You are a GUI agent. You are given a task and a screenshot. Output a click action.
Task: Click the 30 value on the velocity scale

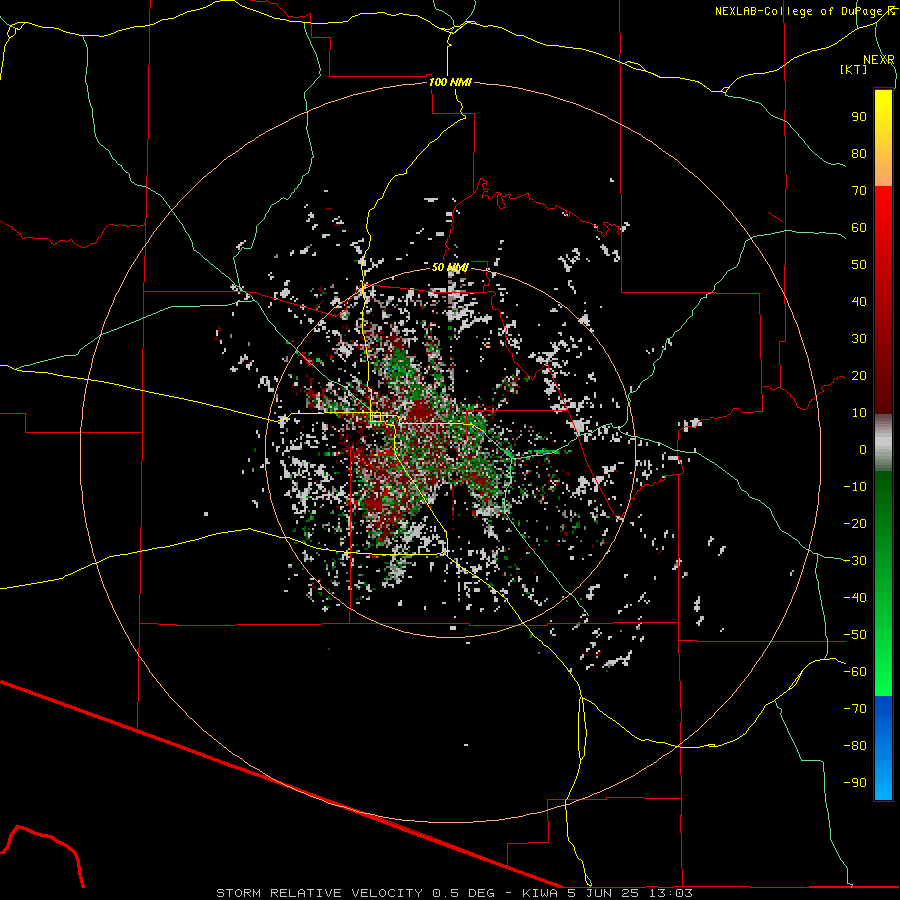(859, 339)
